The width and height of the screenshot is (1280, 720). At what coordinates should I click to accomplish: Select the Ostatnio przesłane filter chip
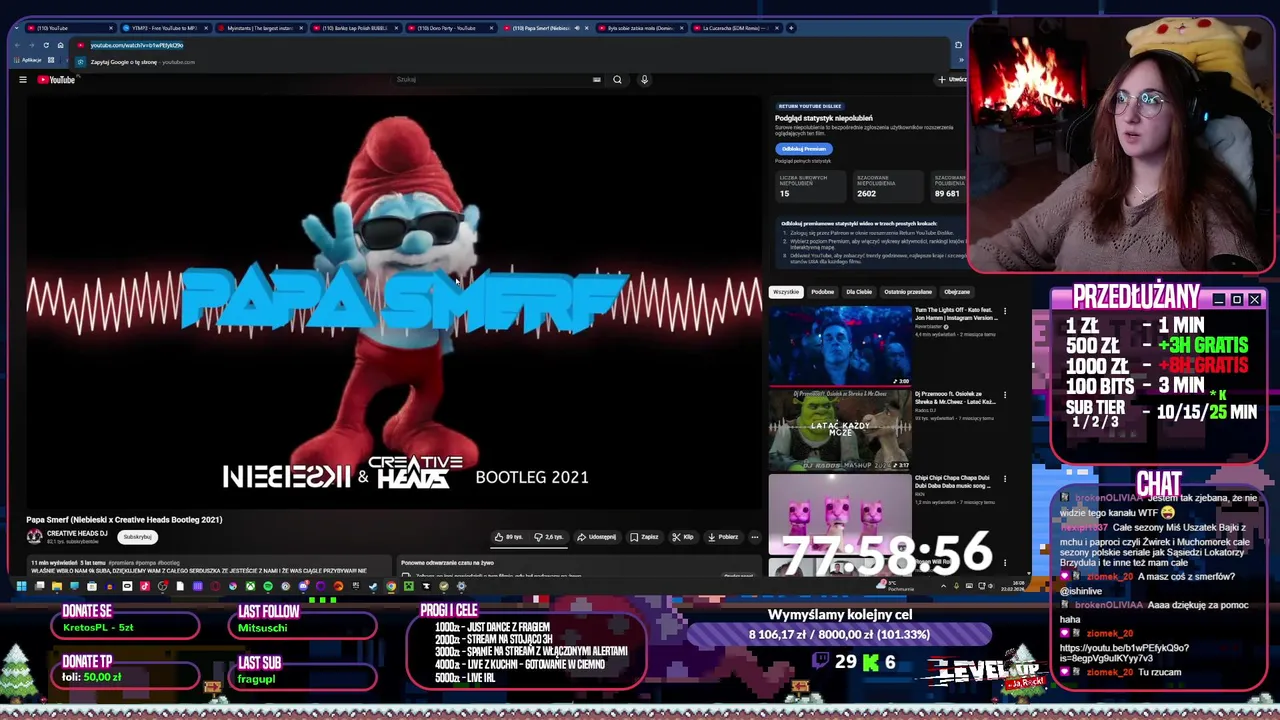(908, 292)
